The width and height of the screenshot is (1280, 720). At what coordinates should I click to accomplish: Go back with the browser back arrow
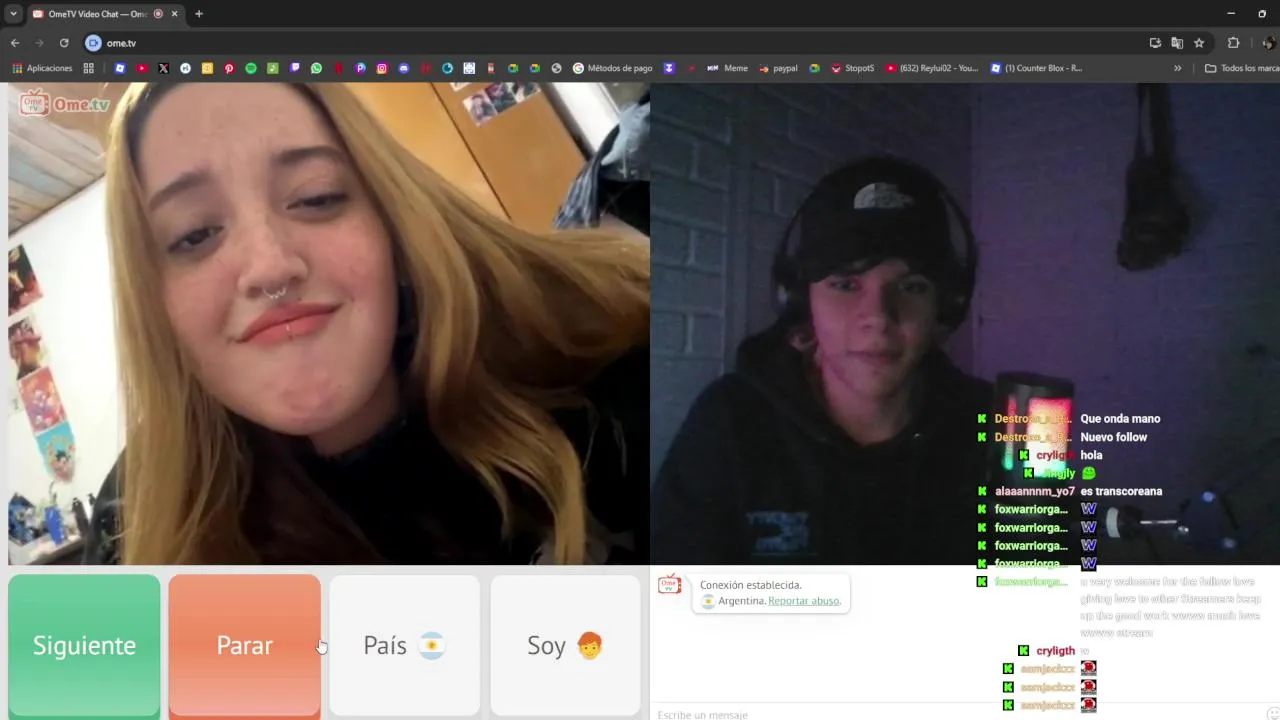click(x=15, y=43)
